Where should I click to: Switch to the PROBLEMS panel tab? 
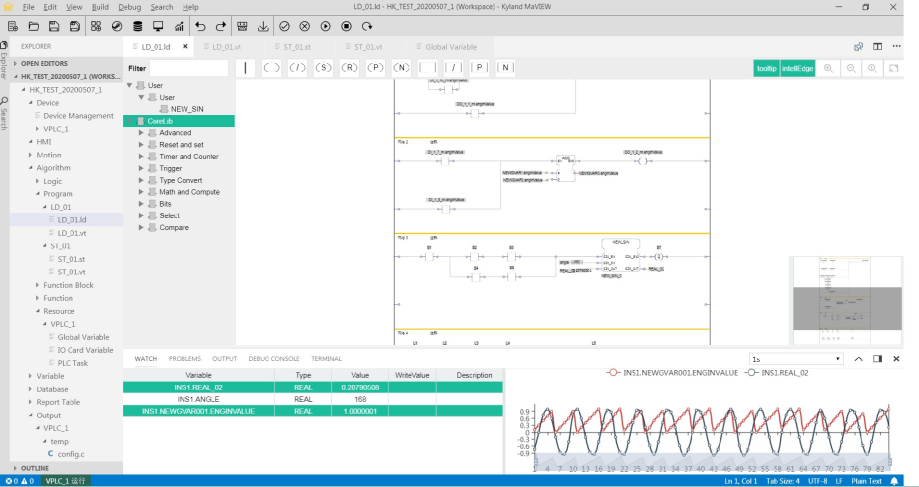(x=185, y=359)
